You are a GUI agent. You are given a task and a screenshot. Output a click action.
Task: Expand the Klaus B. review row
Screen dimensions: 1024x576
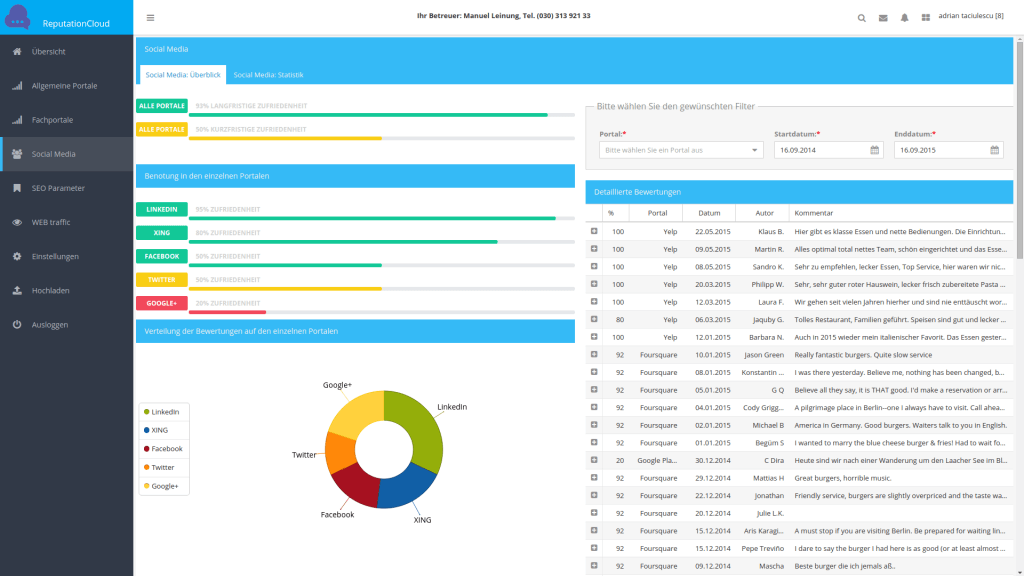(594, 231)
